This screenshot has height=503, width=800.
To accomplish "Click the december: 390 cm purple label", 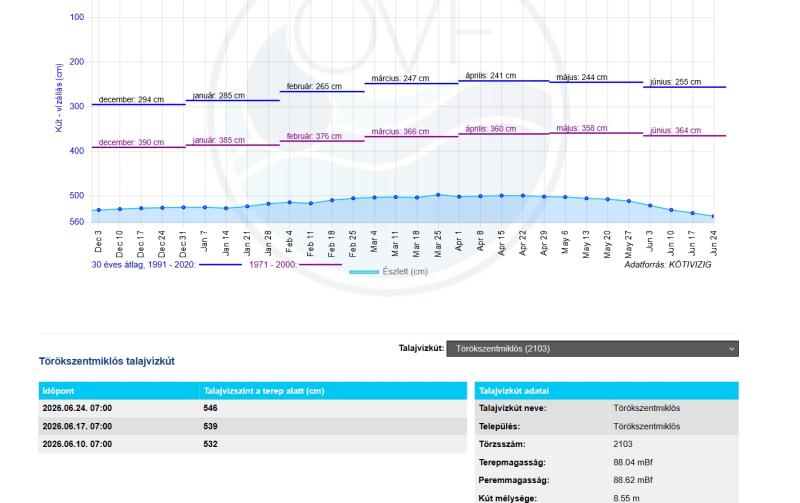I will 131,142.
